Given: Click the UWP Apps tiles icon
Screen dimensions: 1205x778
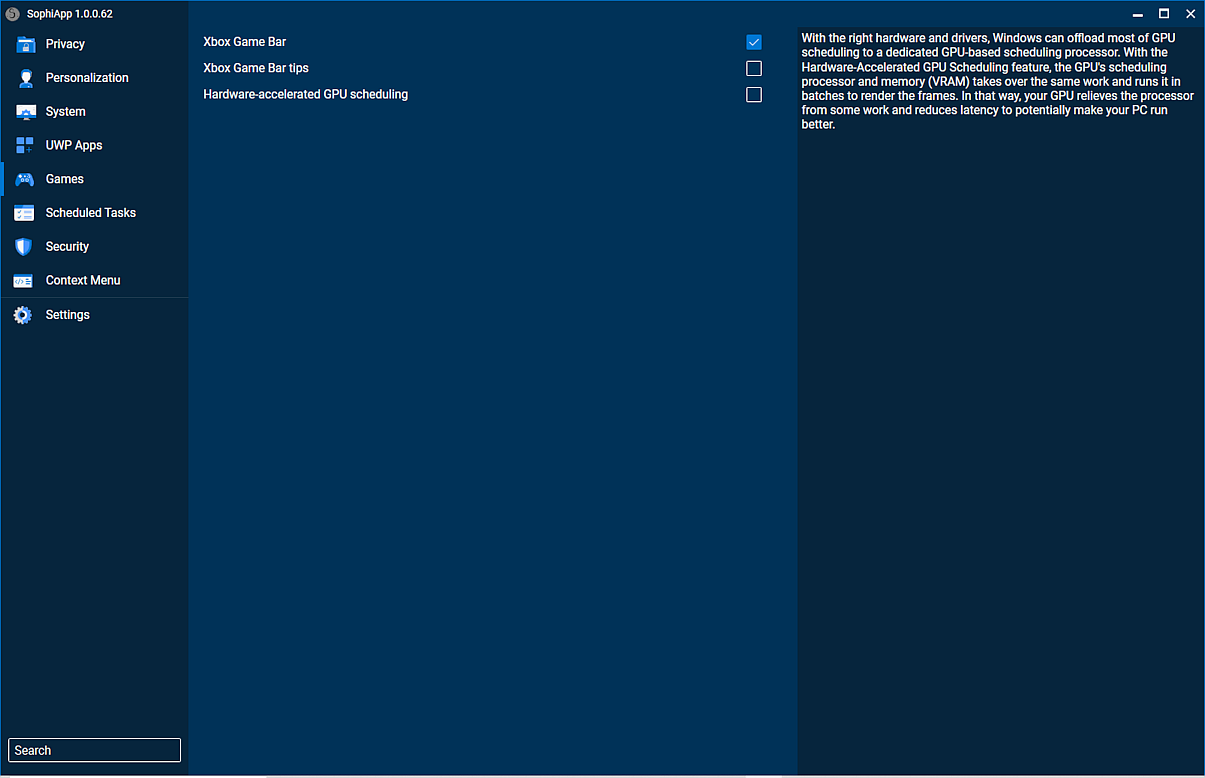Looking at the screenshot, I should [25, 145].
